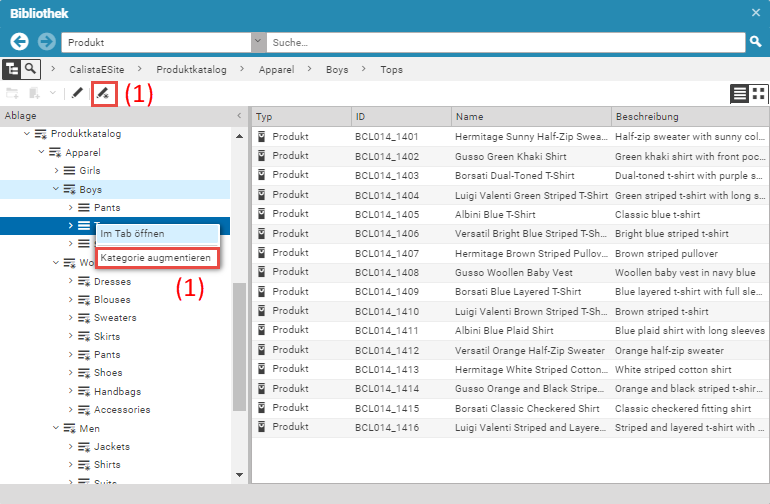The image size is (770, 504).
Task: Click the edit pencil toolbar icon
Action: point(77,94)
